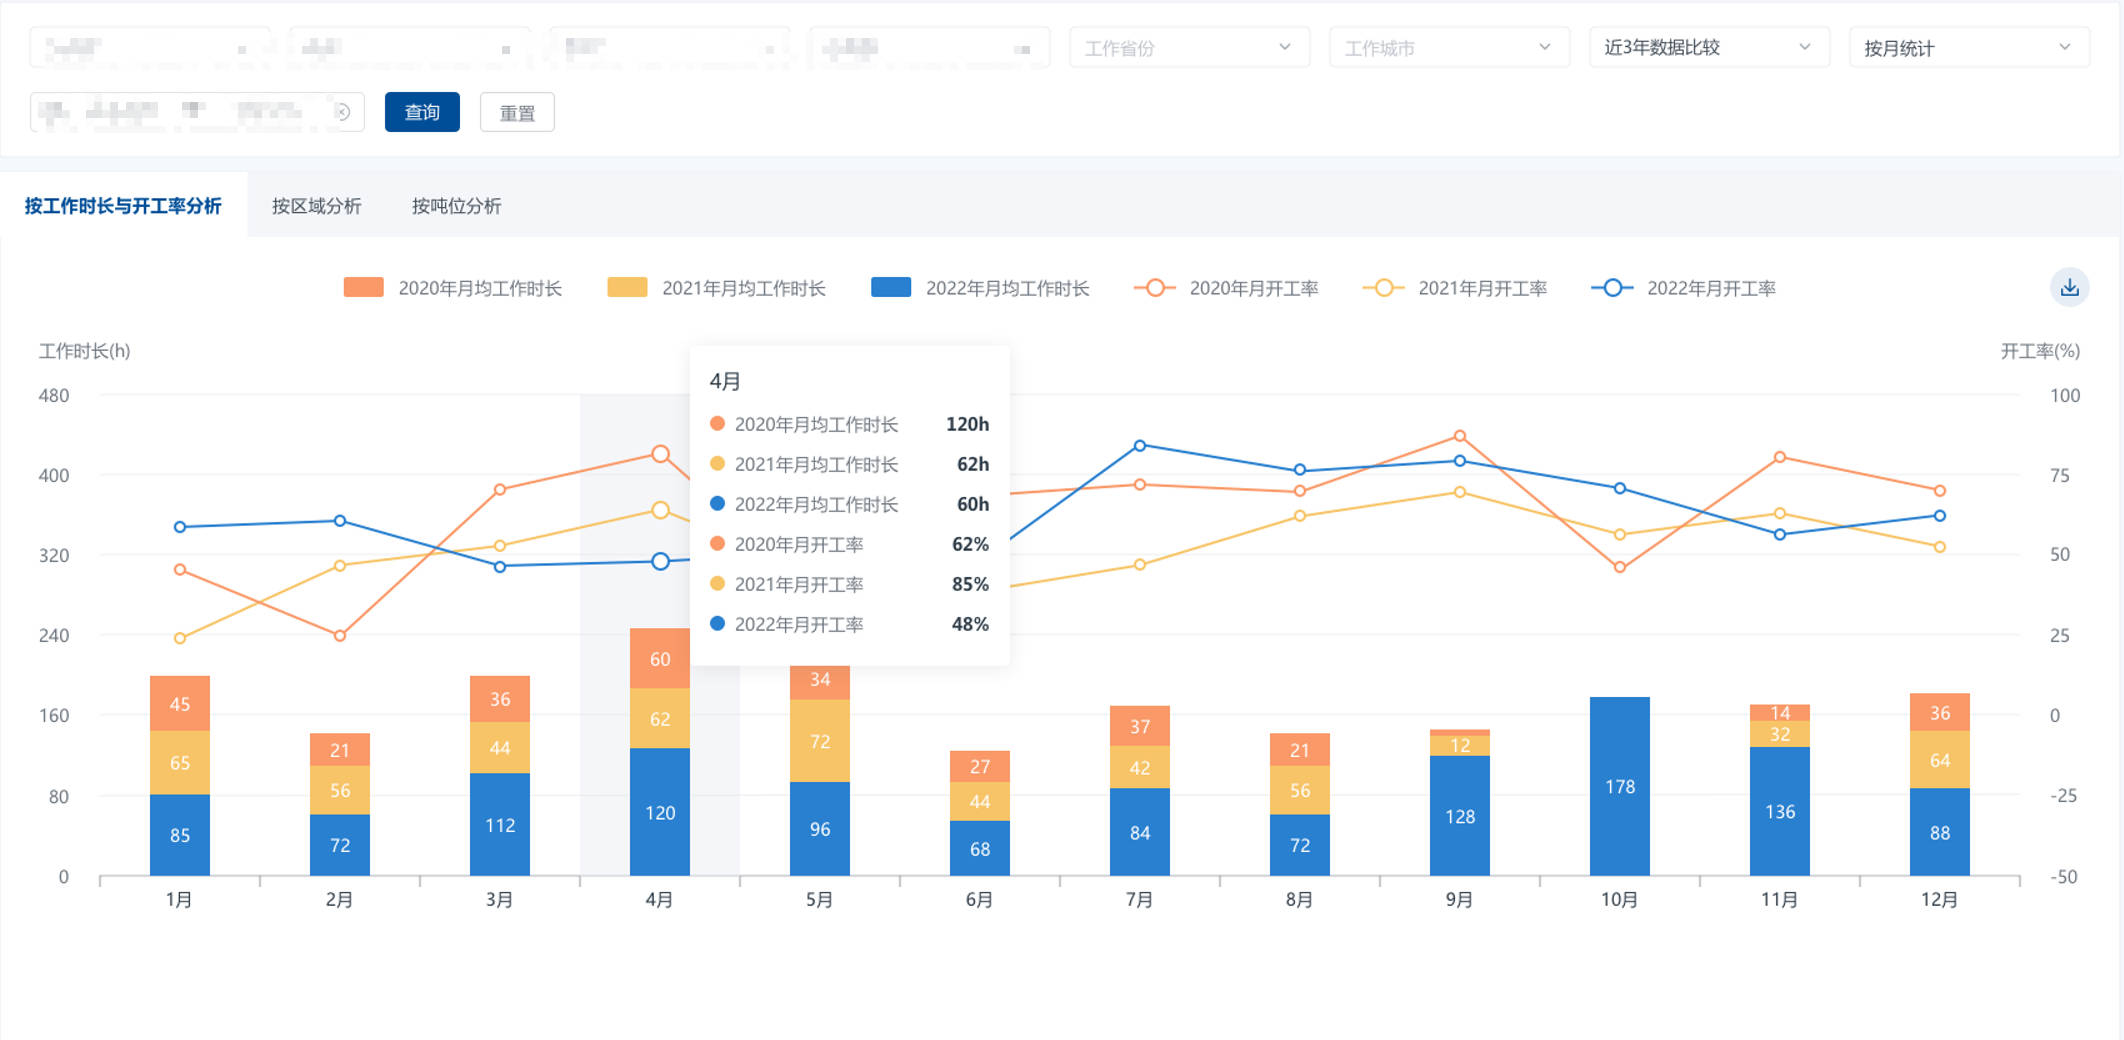
Task: Click the 查询 button
Action: tap(422, 112)
